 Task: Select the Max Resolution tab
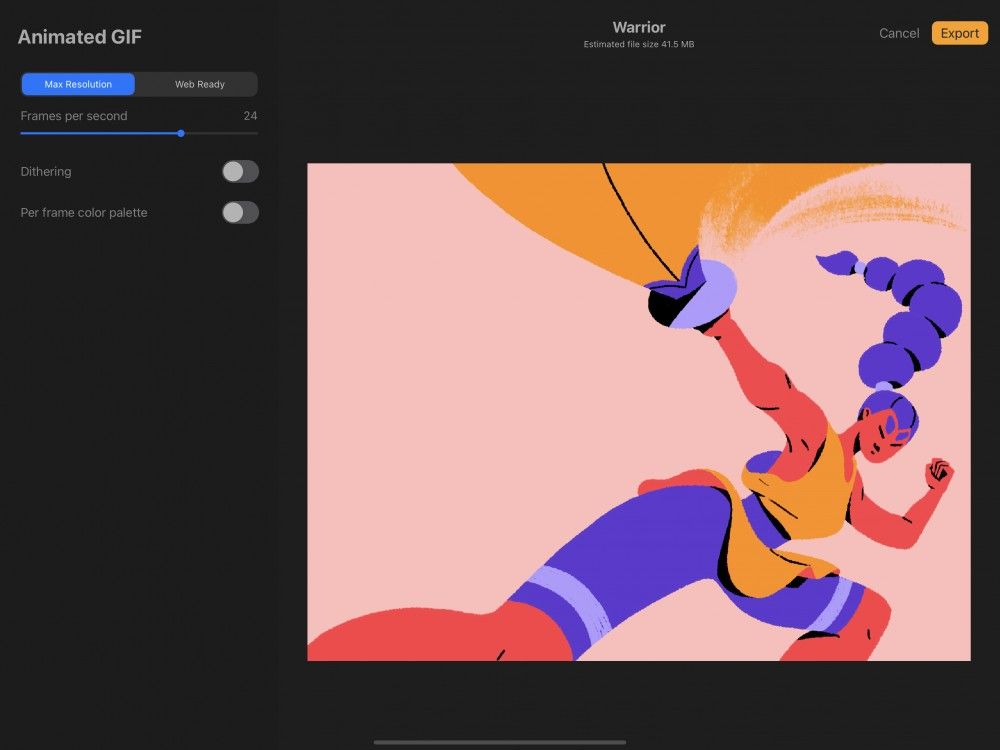tap(77, 84)
